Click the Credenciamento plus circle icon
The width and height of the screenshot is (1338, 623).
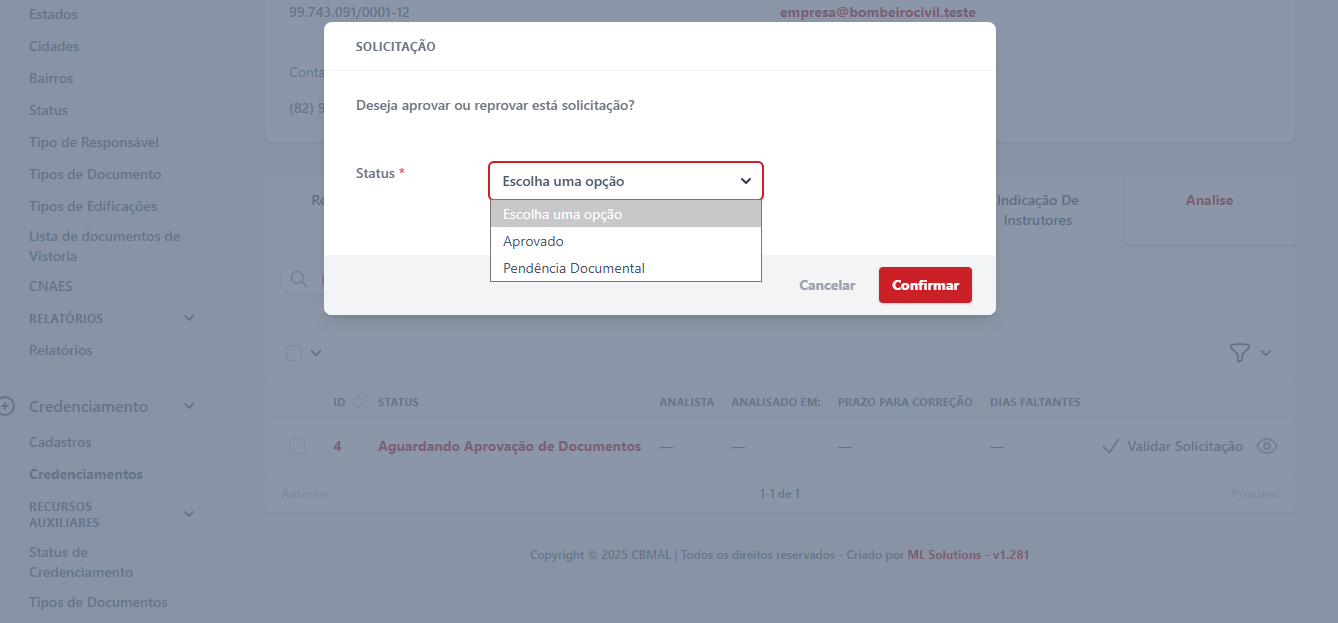(7, 406)
